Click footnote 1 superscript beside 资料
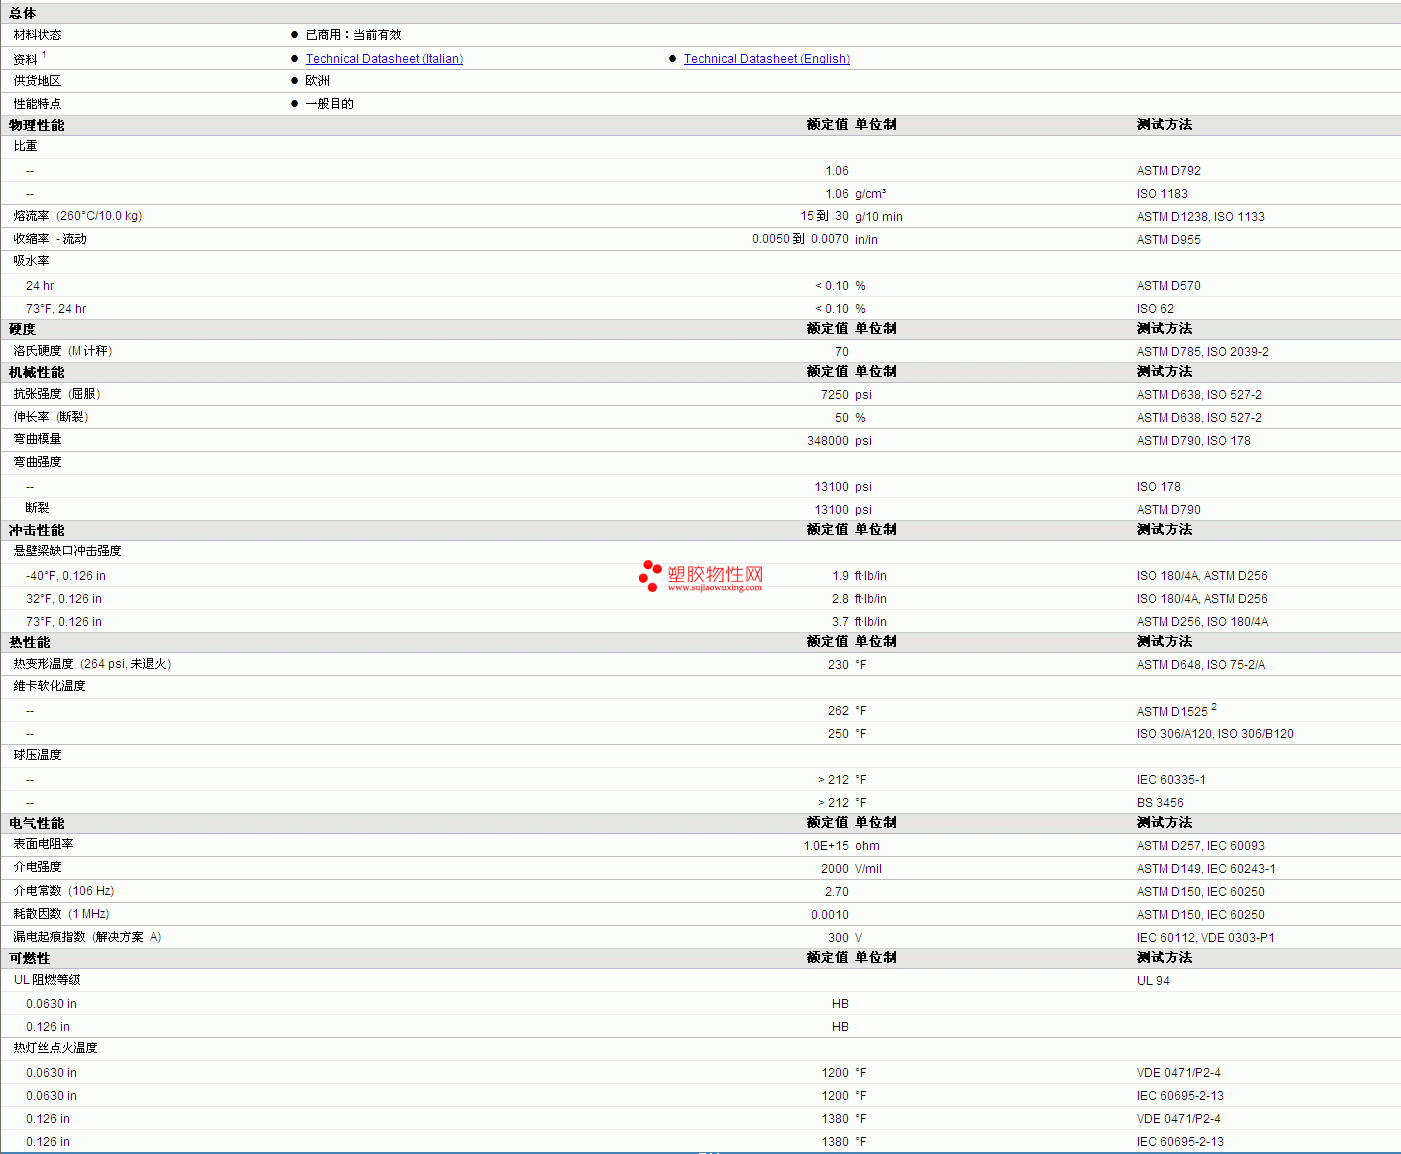Viewport: 1401px width, 1154px height. pos(44,55)
